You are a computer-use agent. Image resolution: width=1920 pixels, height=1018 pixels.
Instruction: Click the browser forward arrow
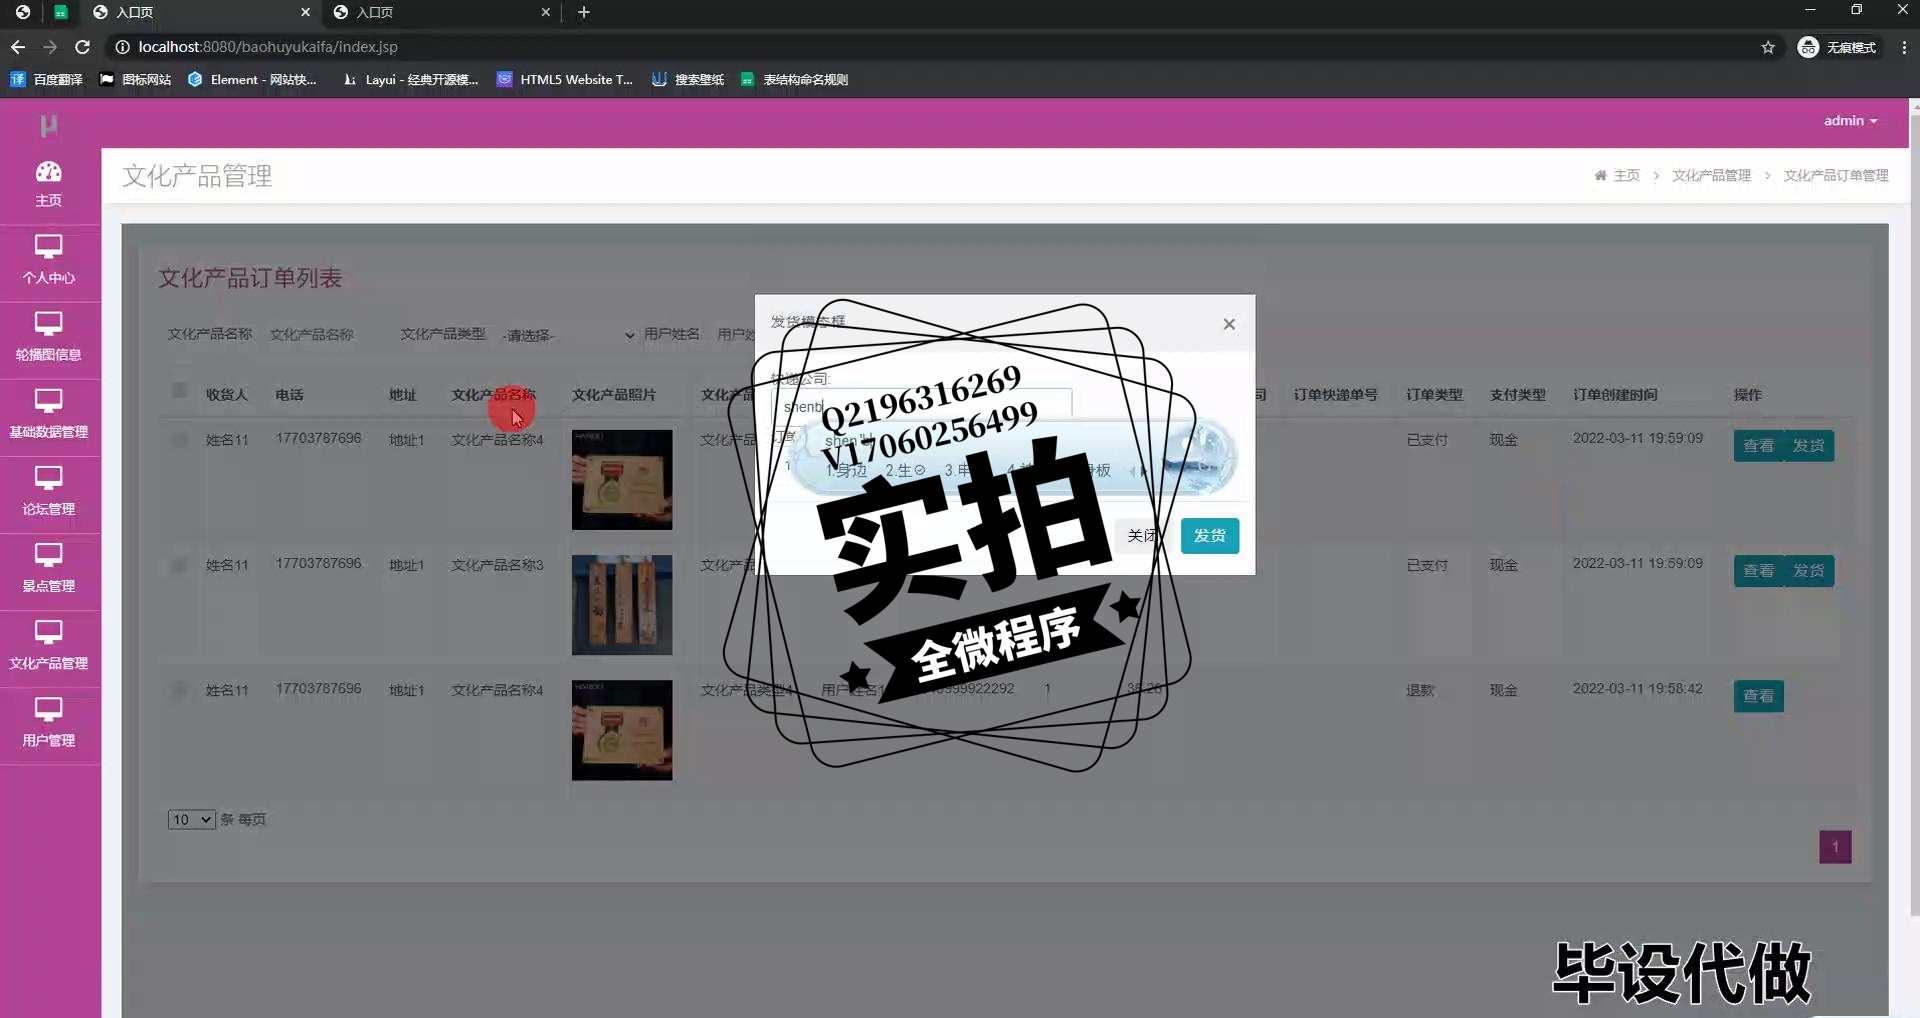point(50,47)
